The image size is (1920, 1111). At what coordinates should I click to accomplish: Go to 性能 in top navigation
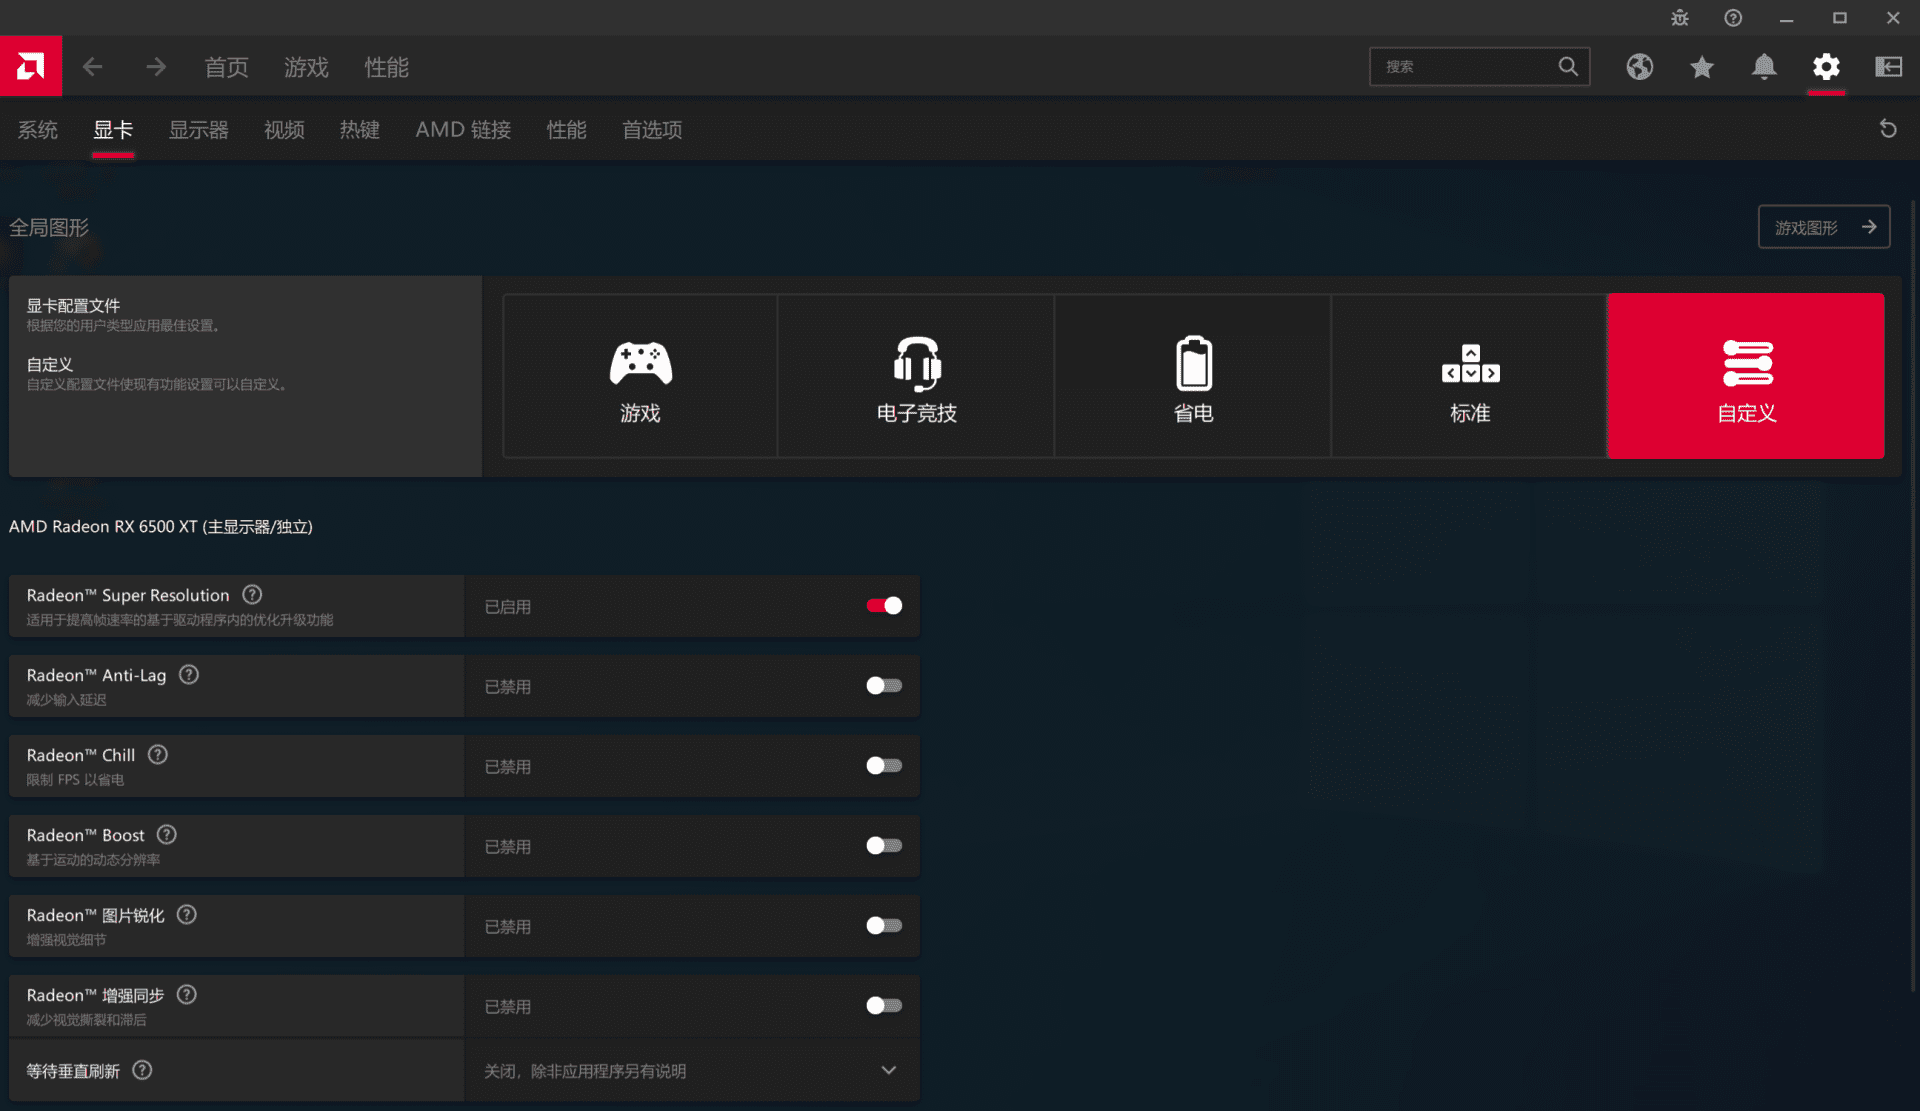tap(386, 67)
